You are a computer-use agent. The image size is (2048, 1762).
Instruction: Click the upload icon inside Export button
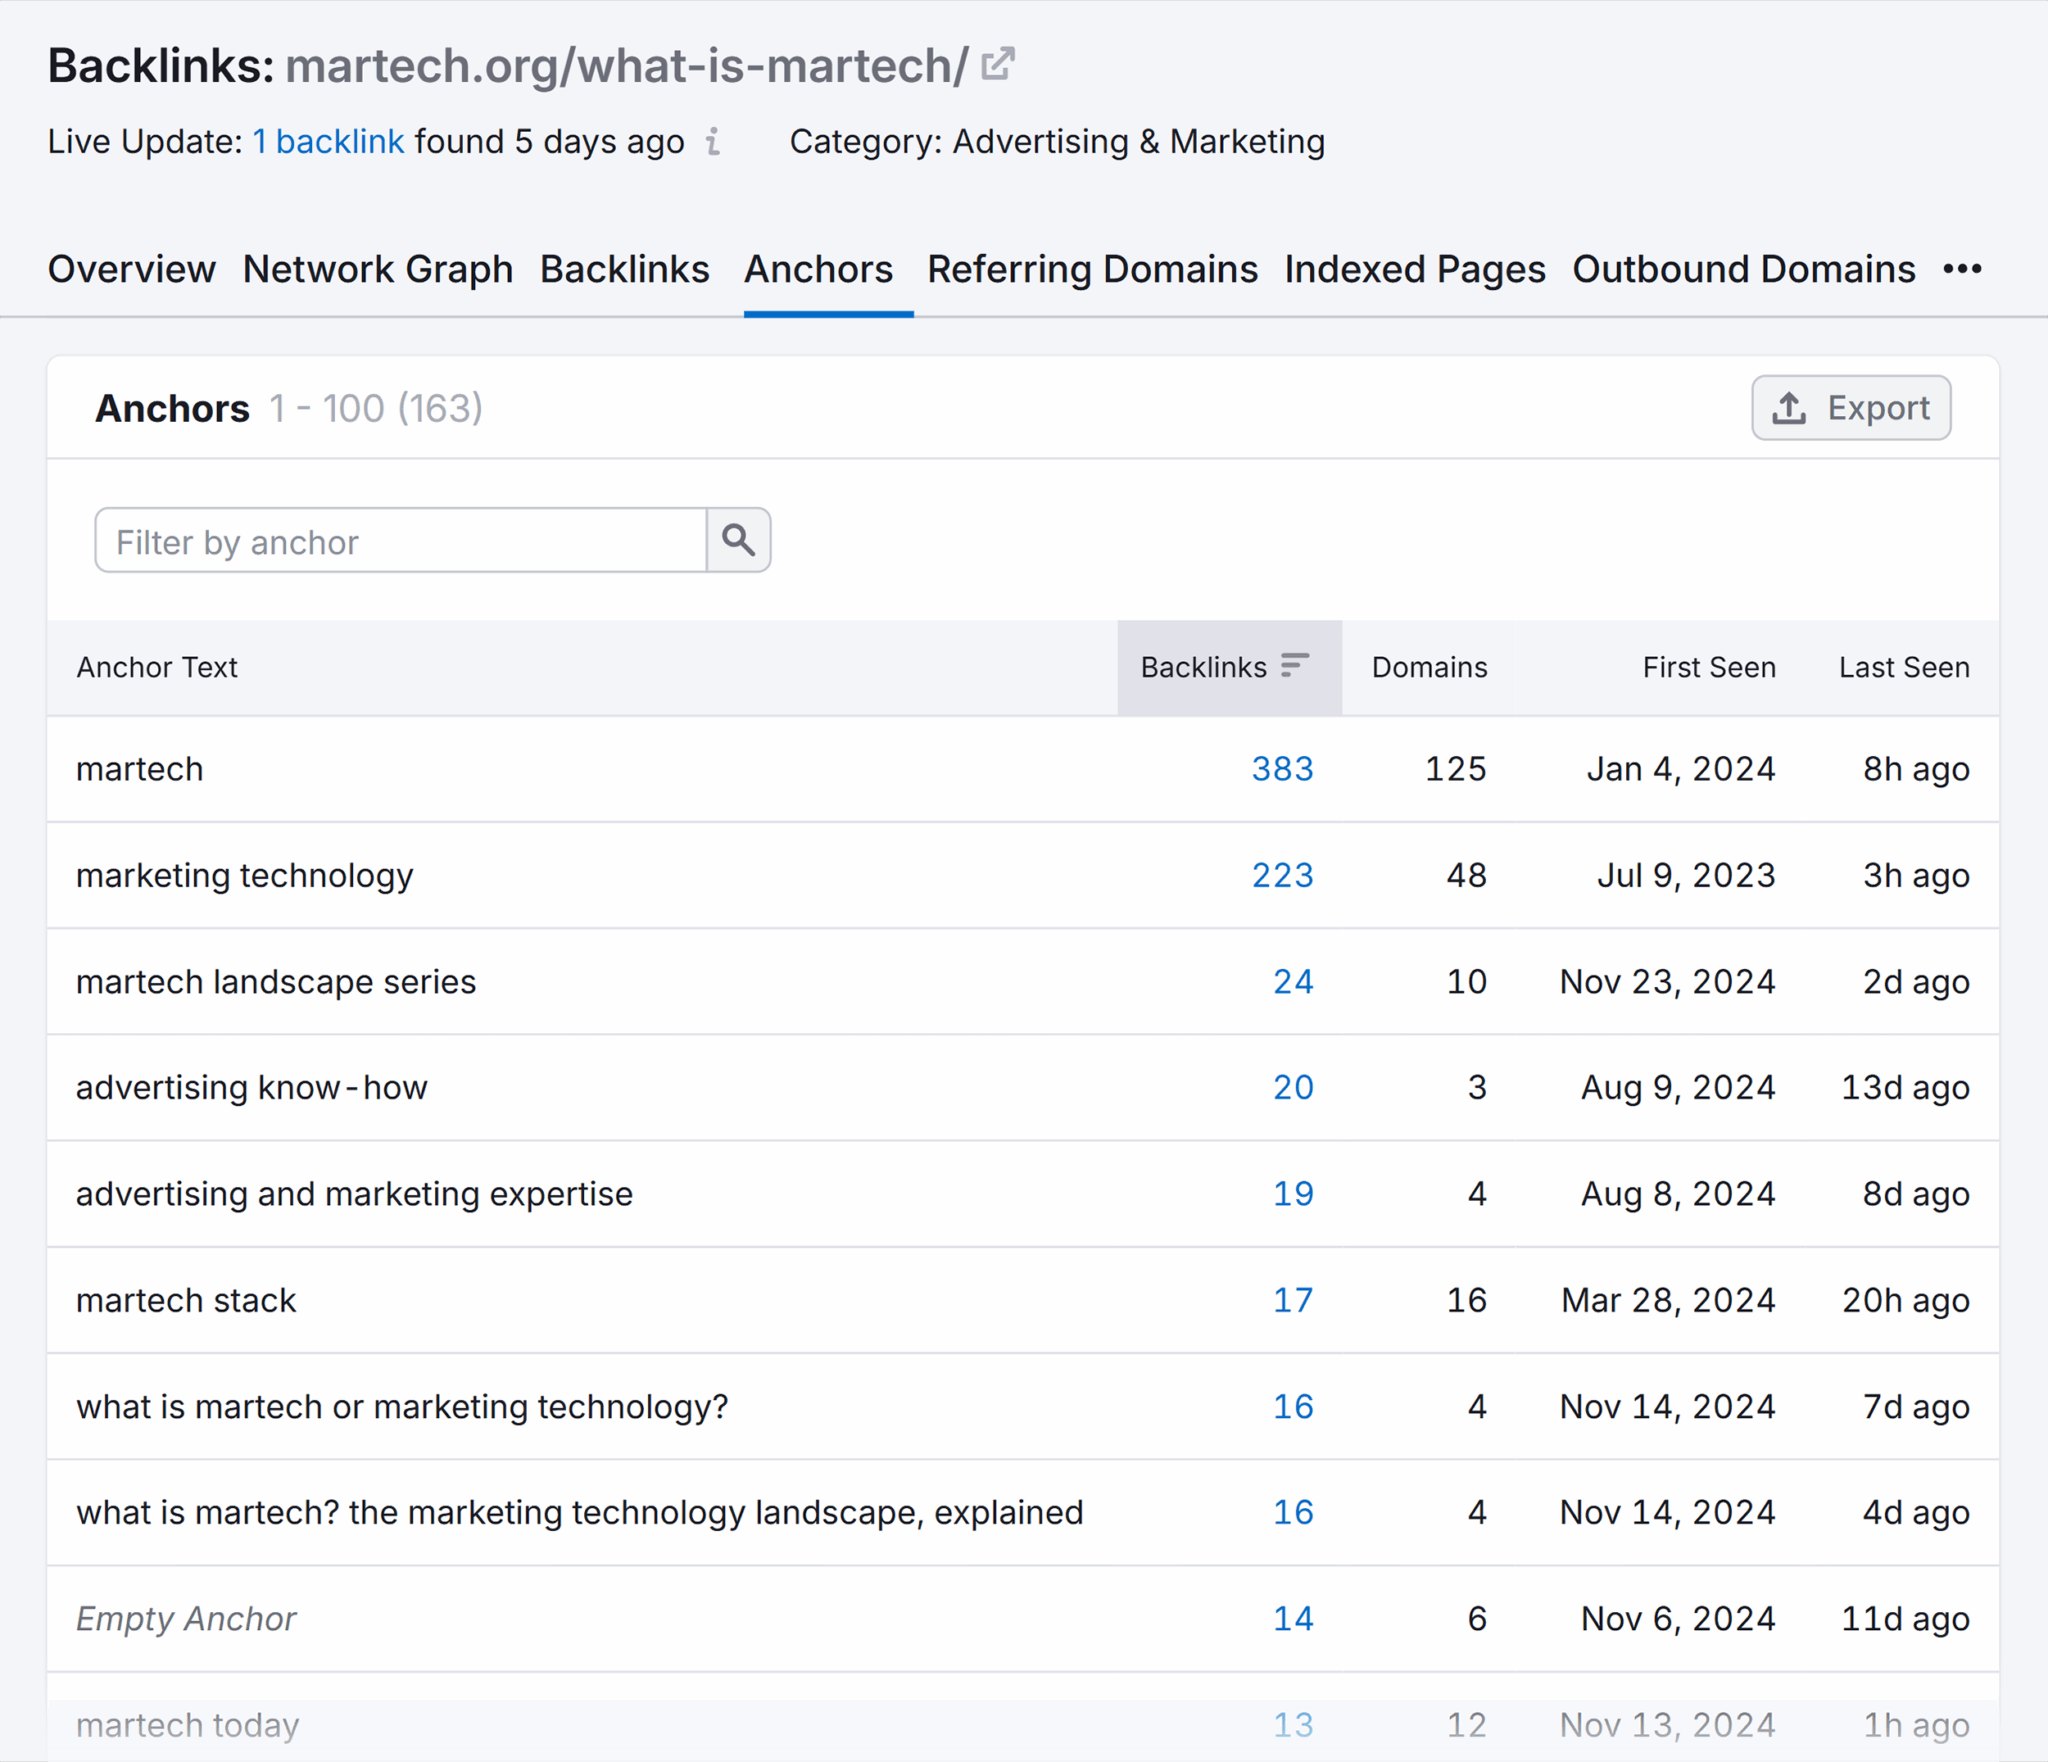click(x=1790, y=408)
